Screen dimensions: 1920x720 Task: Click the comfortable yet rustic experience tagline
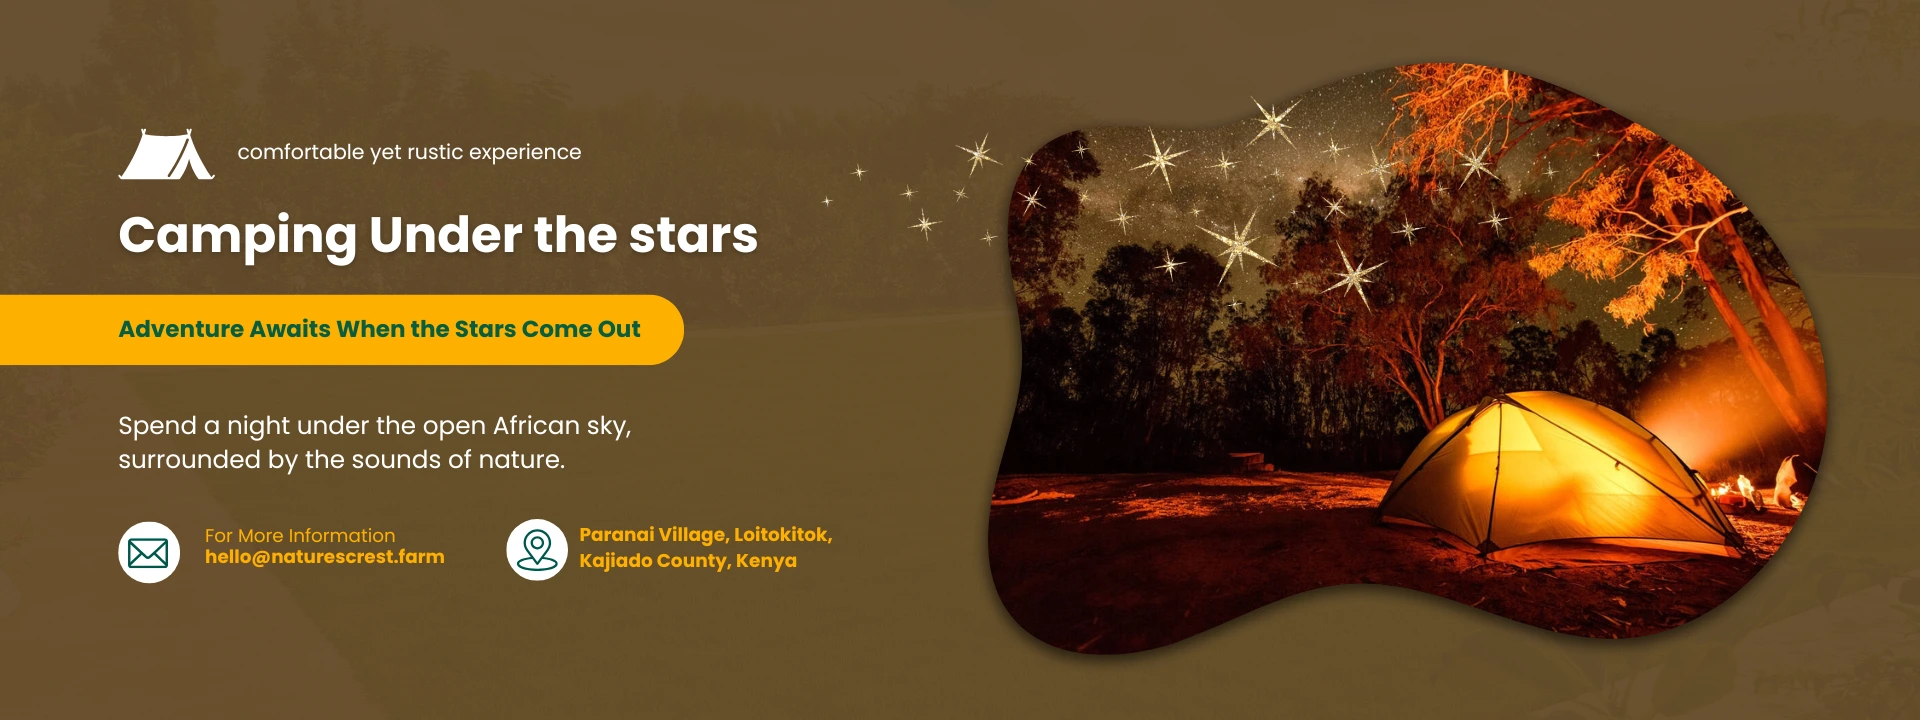coord(409,152)
